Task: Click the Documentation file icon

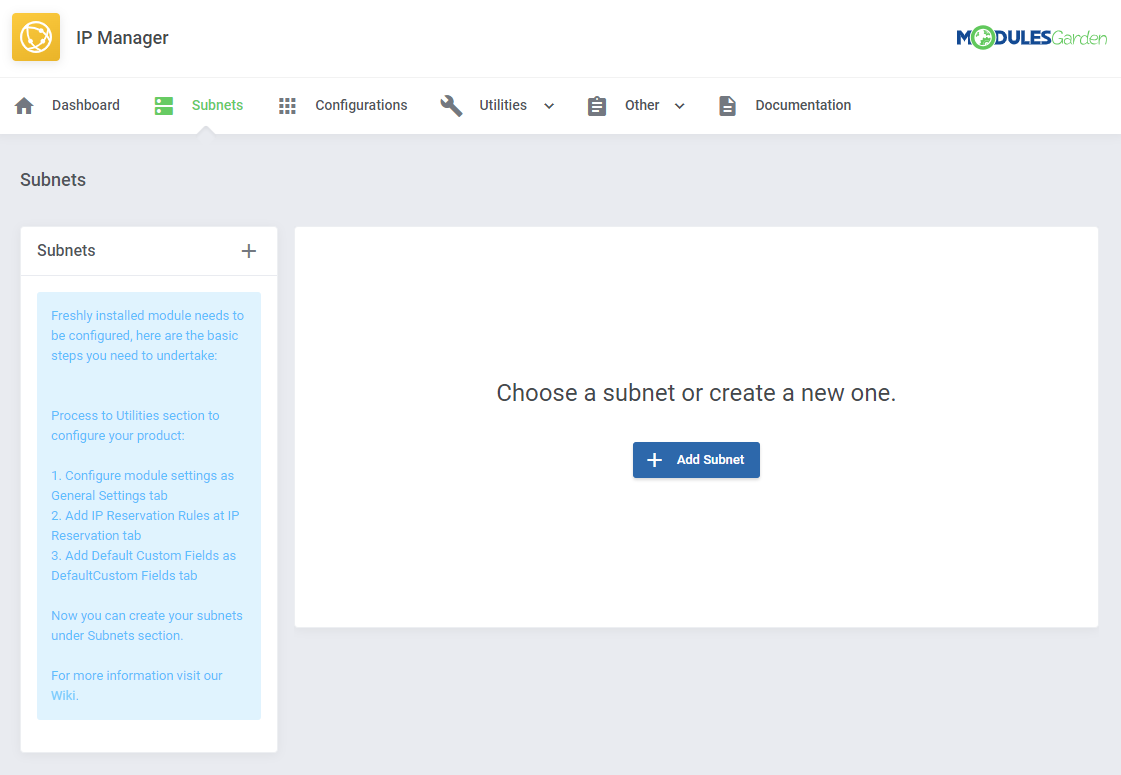Action: (727, 106)
